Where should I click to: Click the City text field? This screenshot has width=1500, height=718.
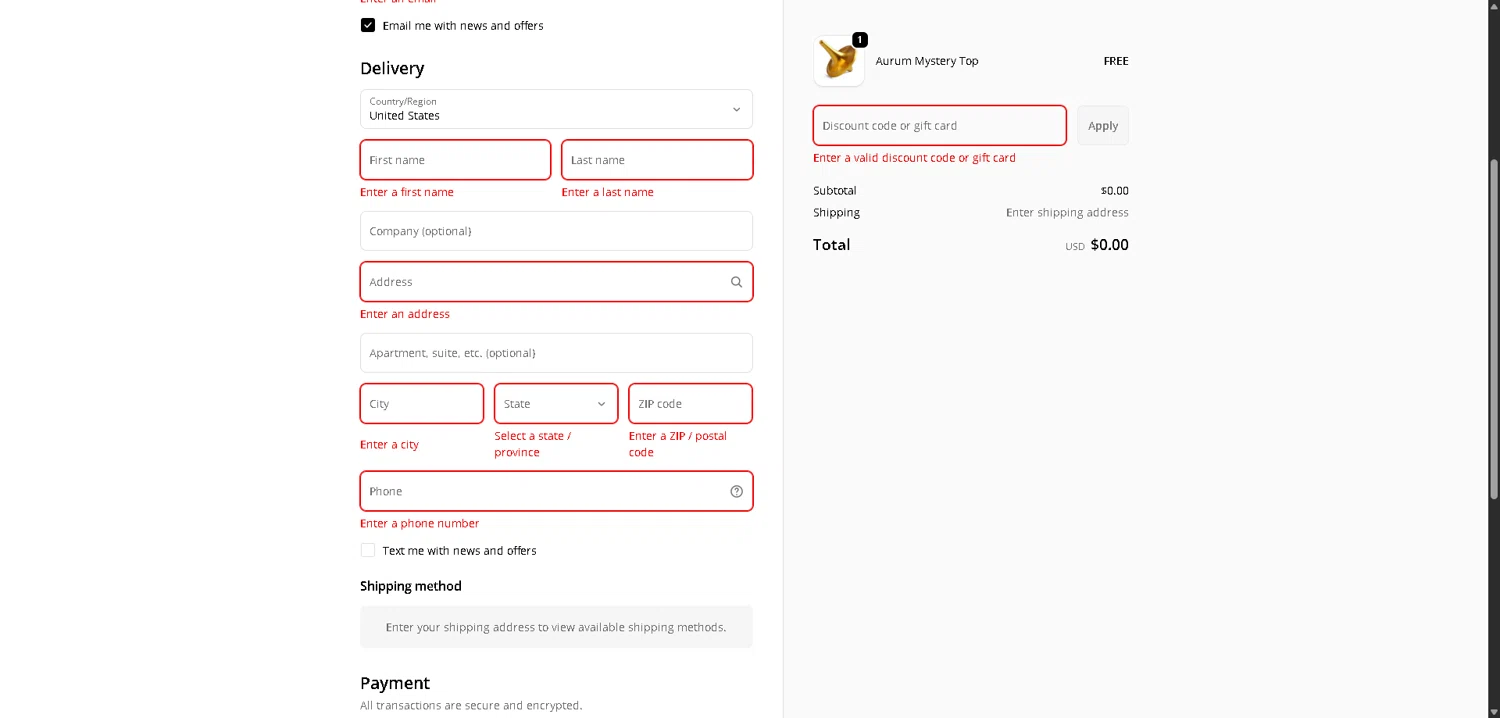point(421,404)
